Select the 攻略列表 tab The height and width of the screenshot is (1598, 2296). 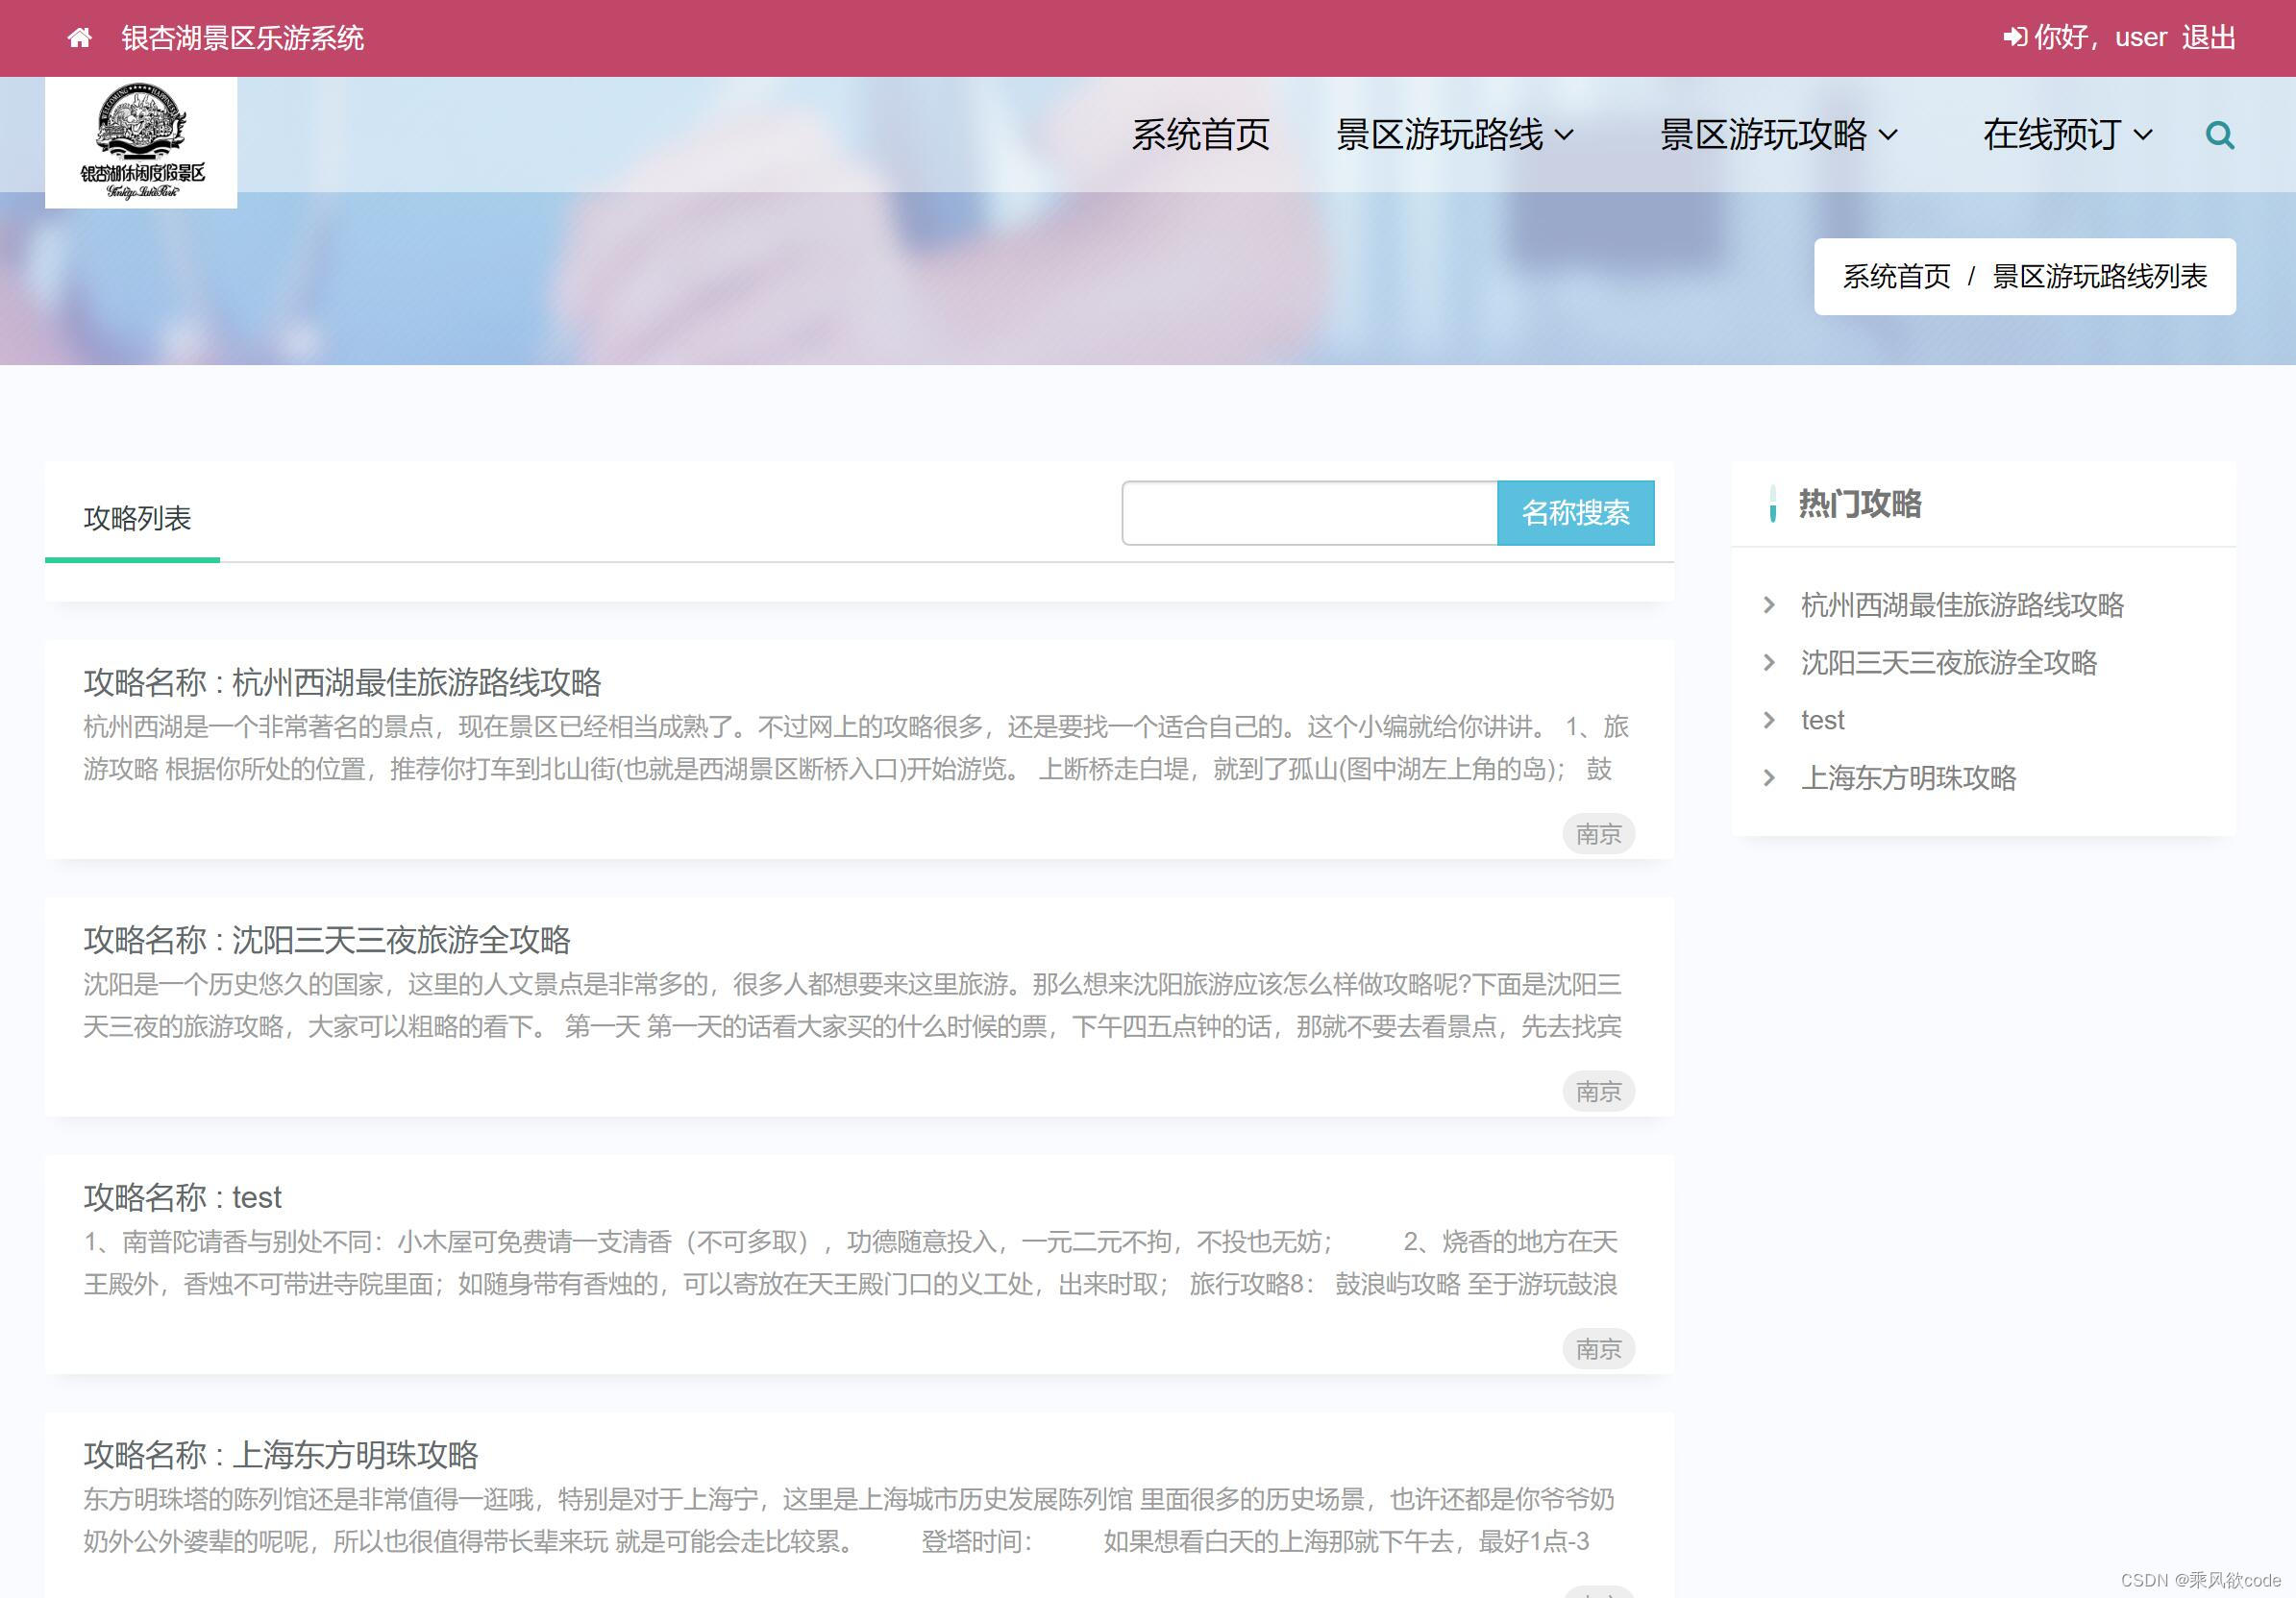137,518
